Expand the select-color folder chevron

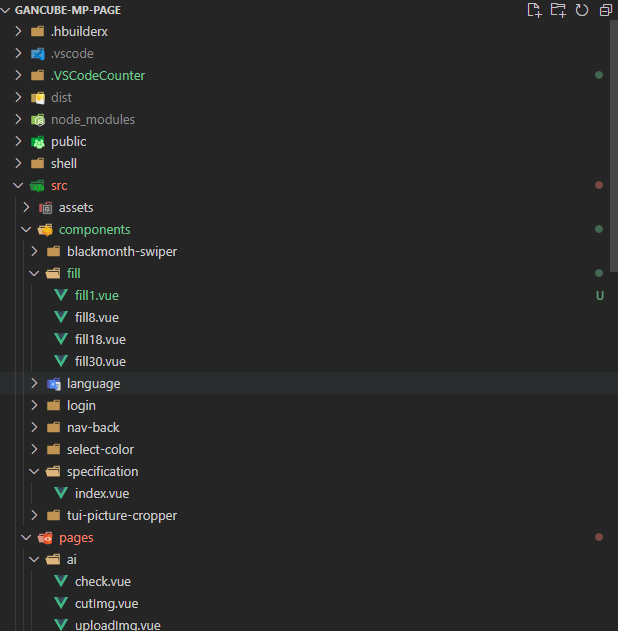(x=34, y=450)
